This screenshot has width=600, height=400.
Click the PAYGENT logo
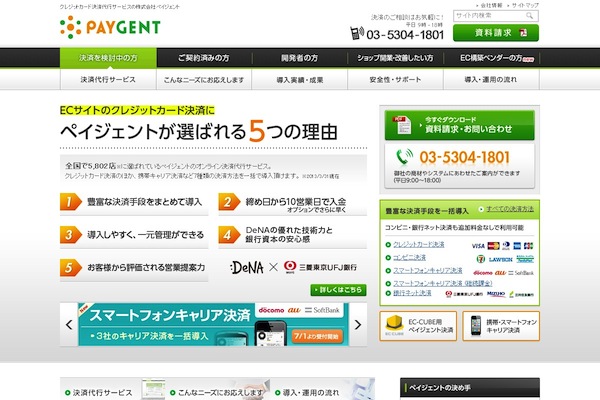tap(110, 27)
